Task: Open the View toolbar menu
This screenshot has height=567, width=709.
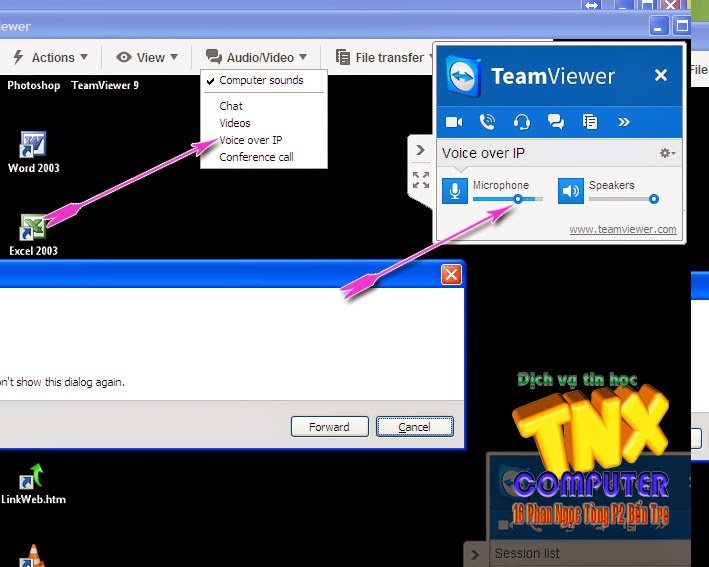Action: coord(147,57)
